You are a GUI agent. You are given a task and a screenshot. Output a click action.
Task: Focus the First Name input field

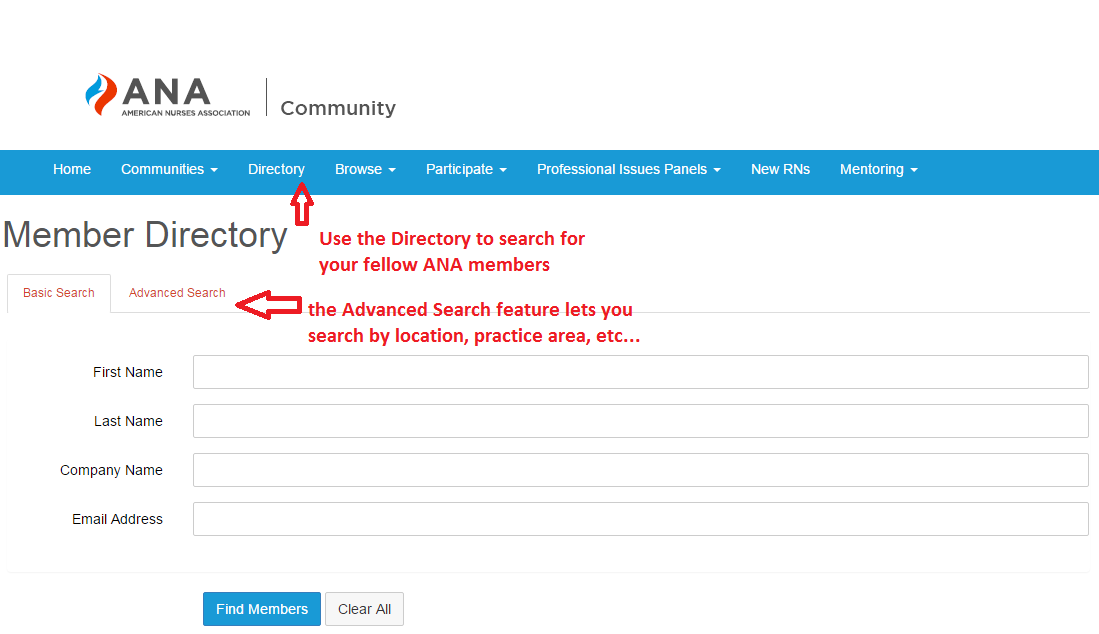pyautogui.click(x=641, y=372)
